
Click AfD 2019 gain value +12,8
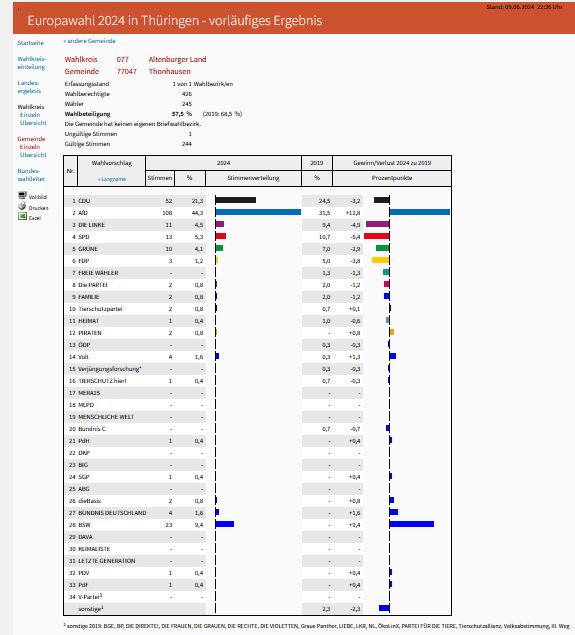[353, 213]
